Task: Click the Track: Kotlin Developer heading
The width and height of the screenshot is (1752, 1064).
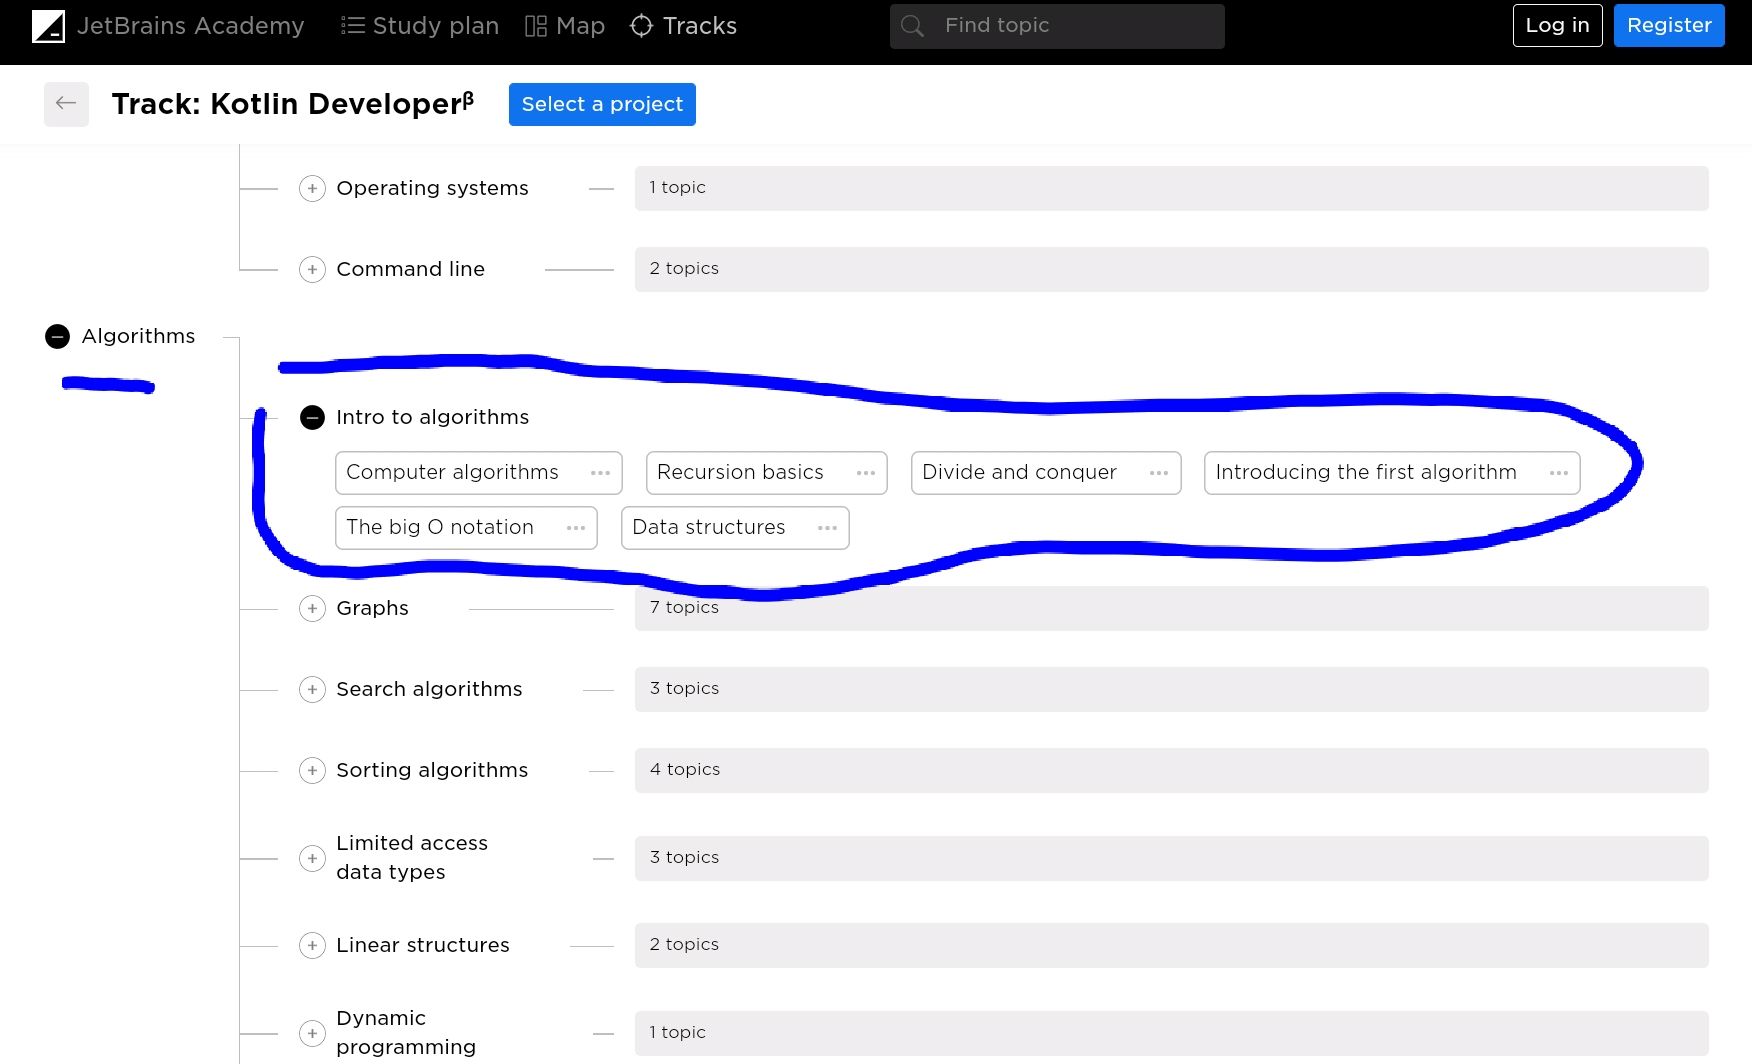Action: pyautogui.click(x=293, y=104)
